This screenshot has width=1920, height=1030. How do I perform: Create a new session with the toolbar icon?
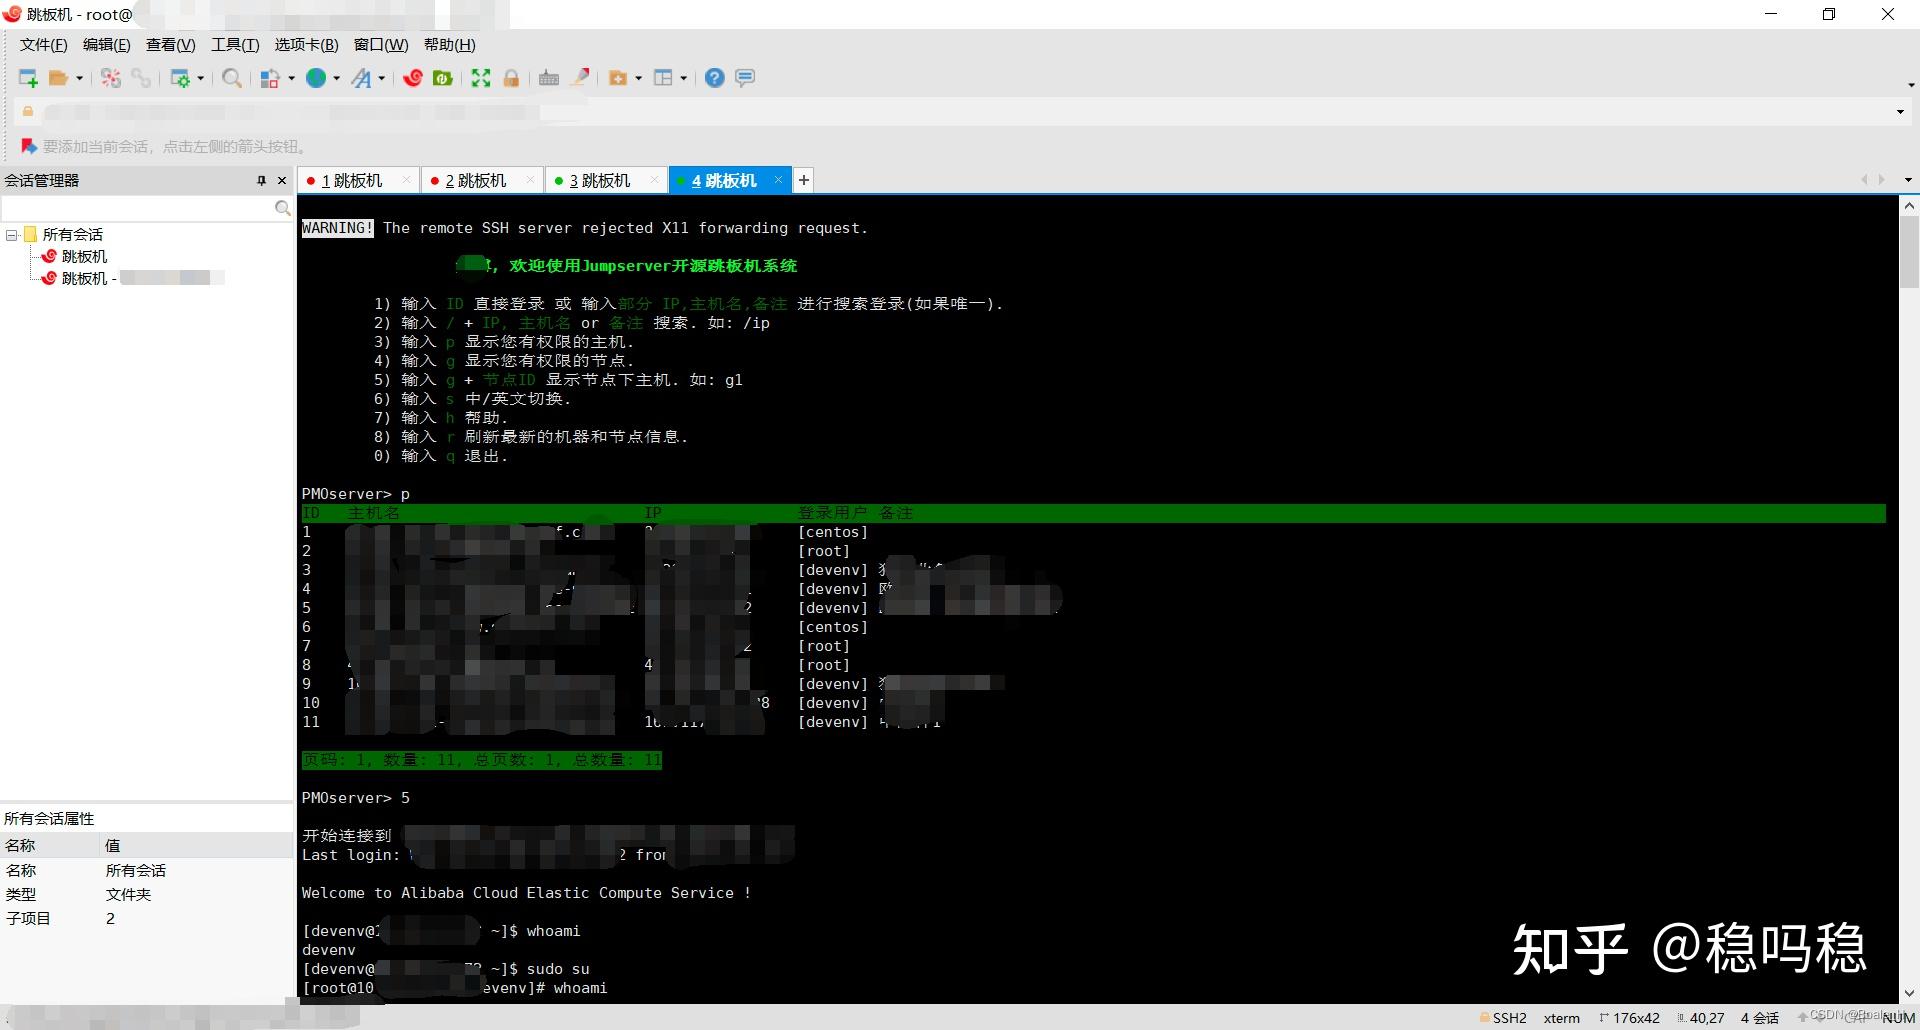click(28, 78)
